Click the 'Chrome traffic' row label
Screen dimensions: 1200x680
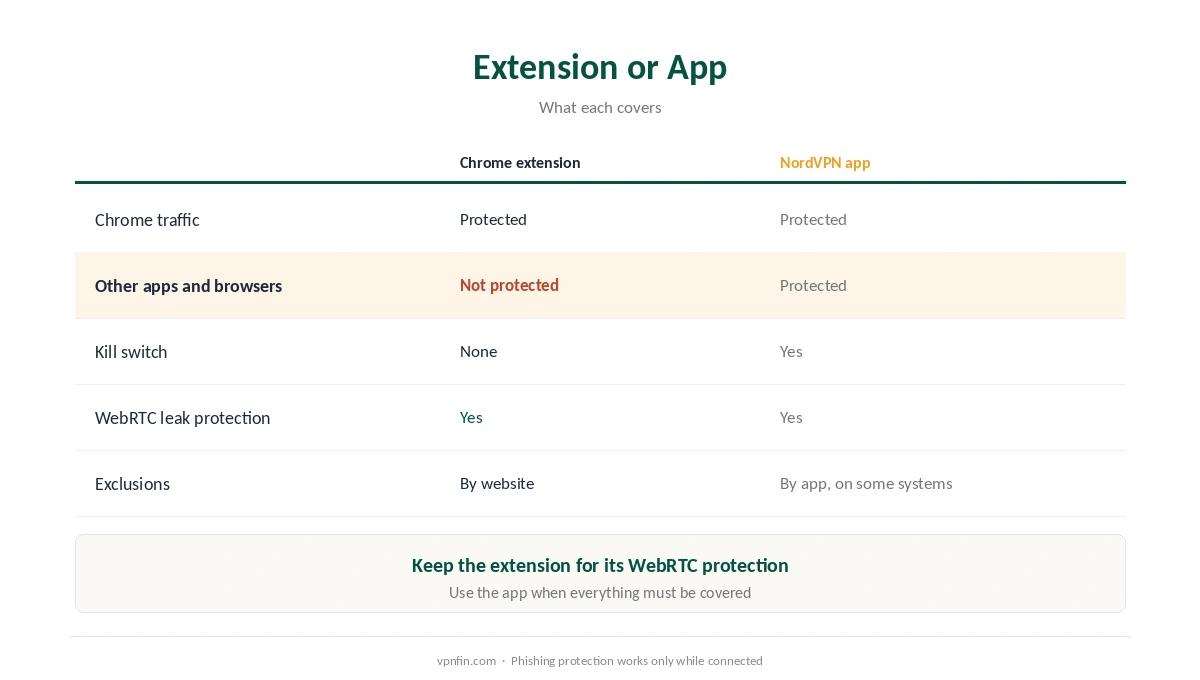tap(147, 220)
